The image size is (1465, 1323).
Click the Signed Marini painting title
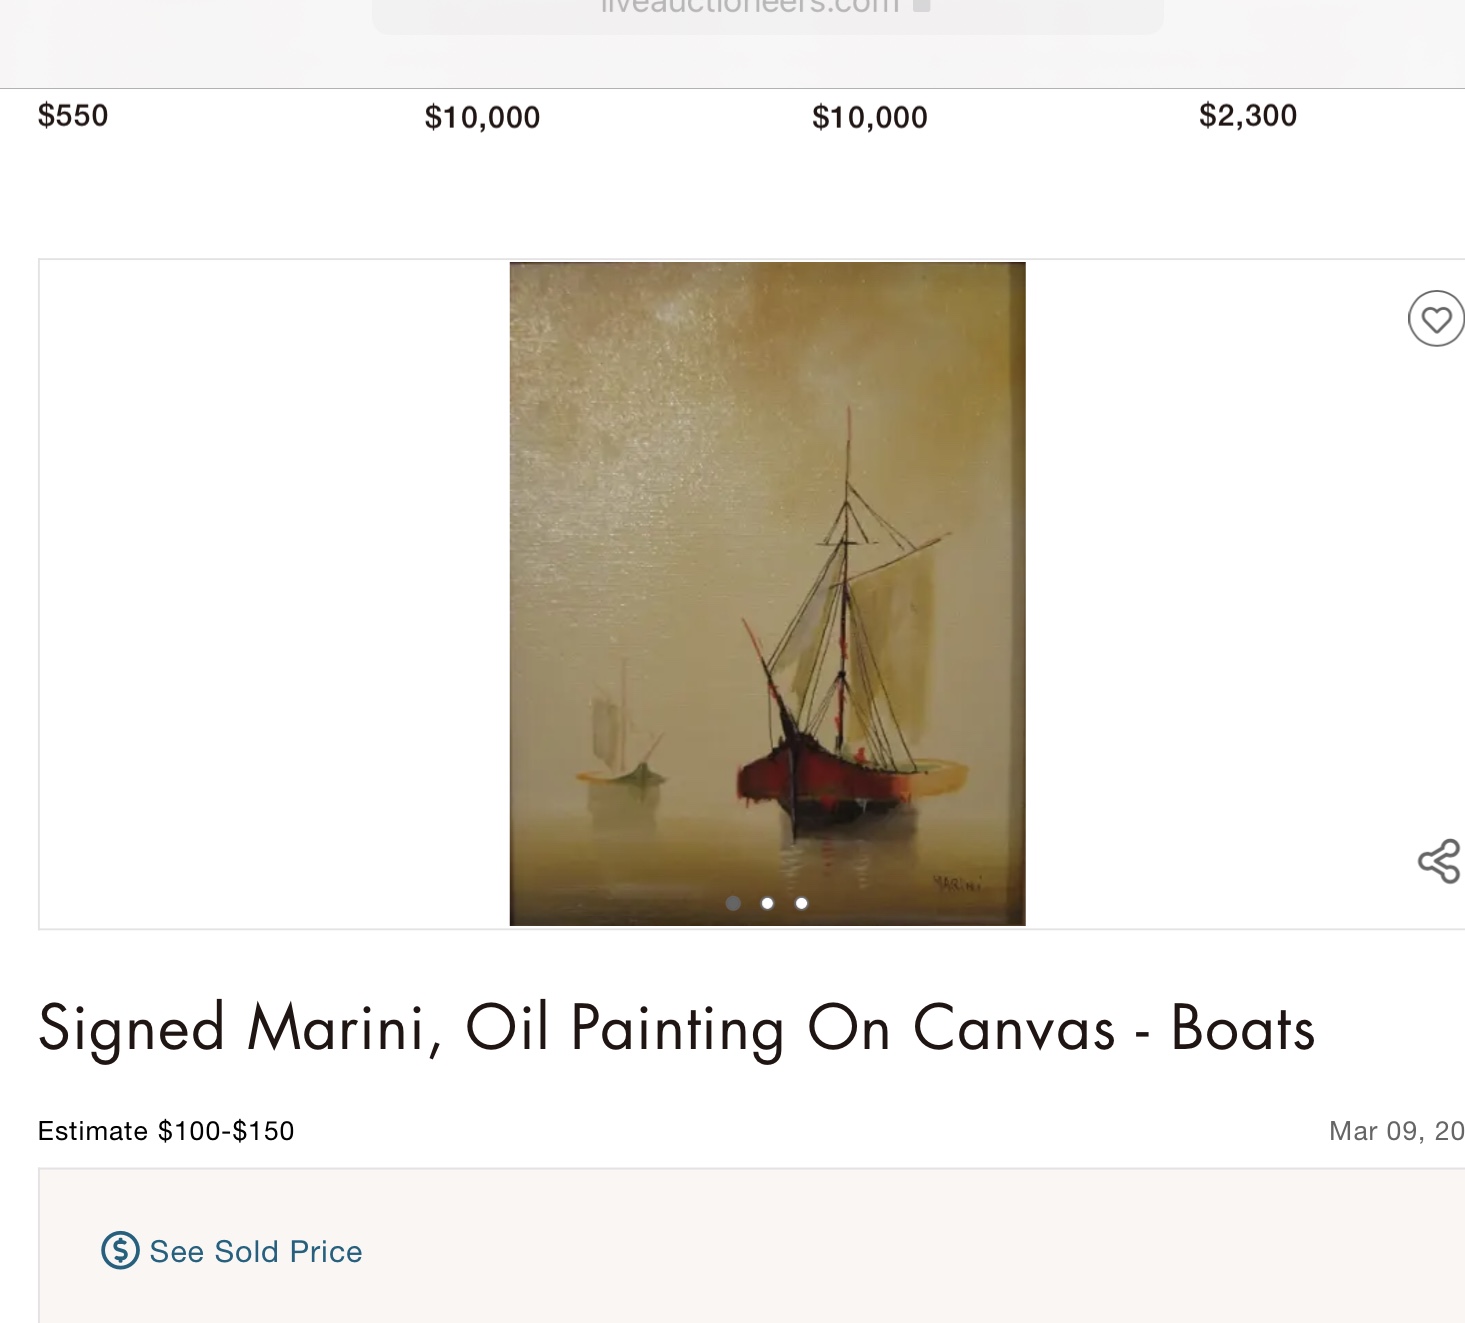click(676, 1028)
